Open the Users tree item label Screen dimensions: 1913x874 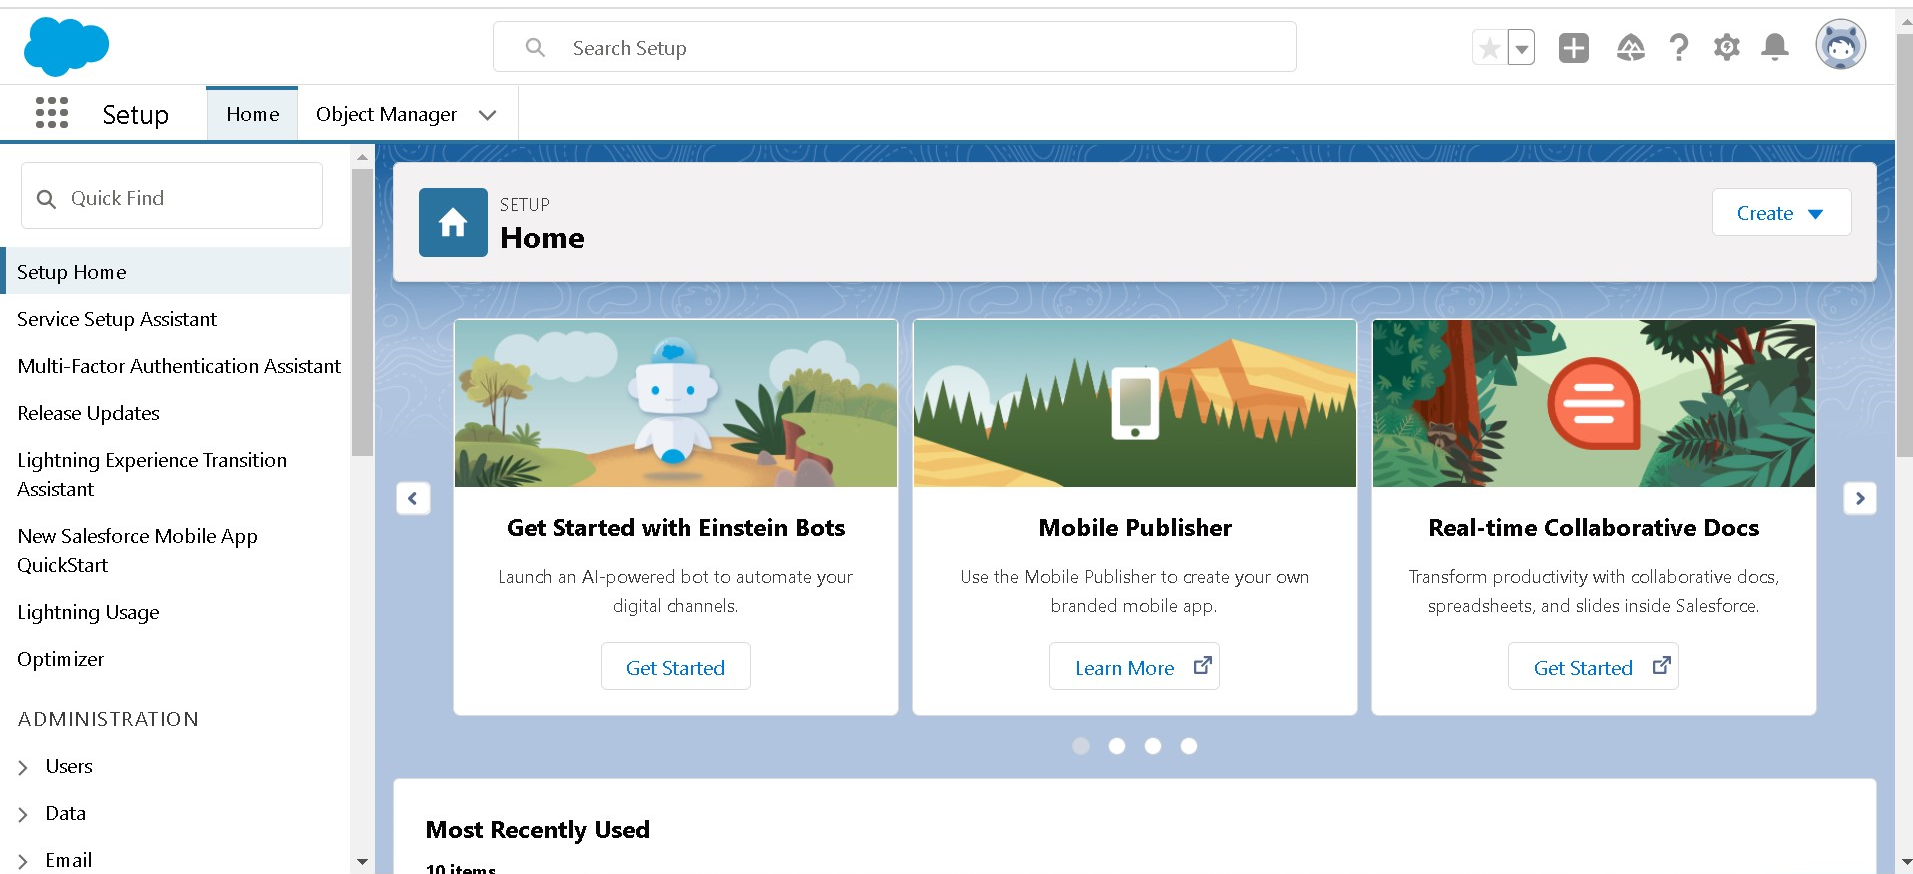tap(69, 766)
